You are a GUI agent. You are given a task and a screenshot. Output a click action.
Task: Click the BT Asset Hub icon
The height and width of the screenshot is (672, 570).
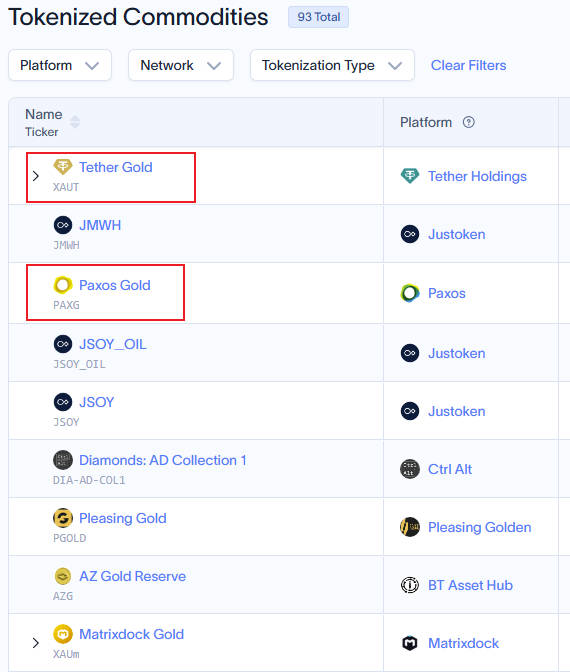pos(410,585)
